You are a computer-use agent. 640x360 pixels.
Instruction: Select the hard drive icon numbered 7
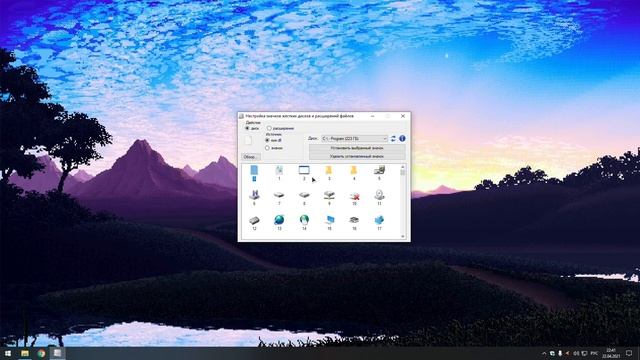coord(279,195)
